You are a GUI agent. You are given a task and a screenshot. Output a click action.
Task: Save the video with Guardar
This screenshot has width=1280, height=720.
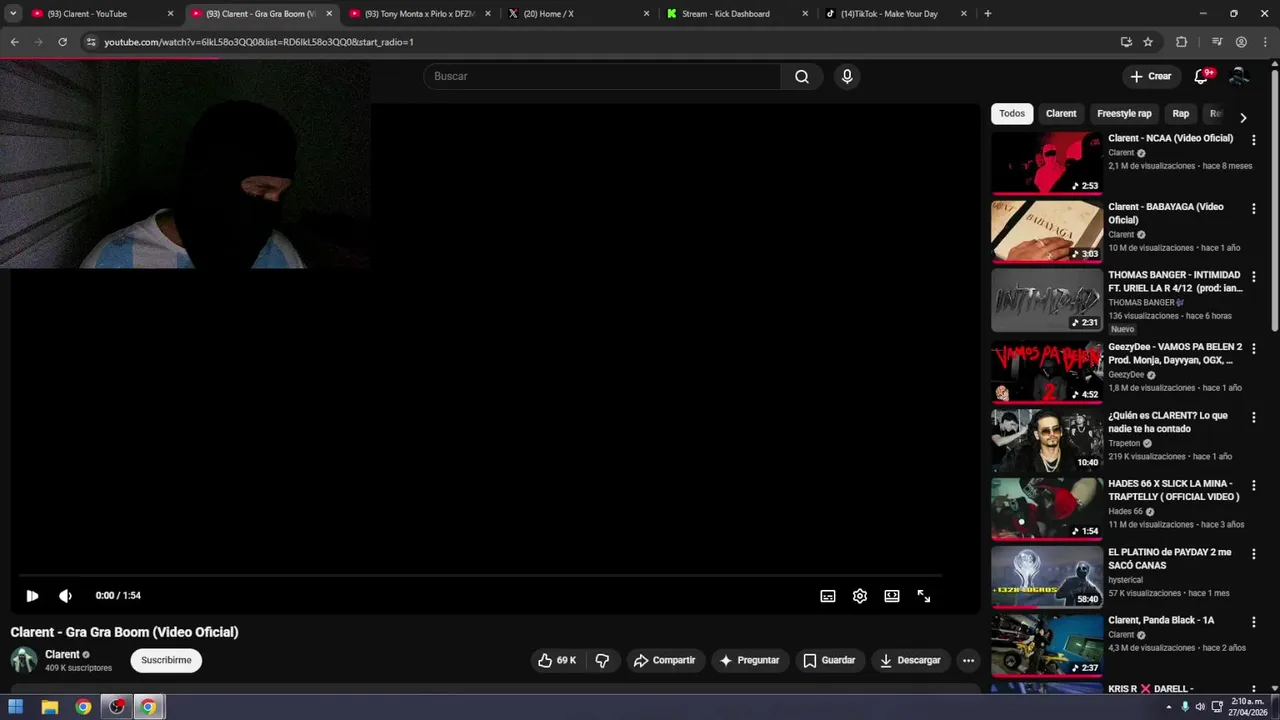pyautogui.click(x=830, y=660)
